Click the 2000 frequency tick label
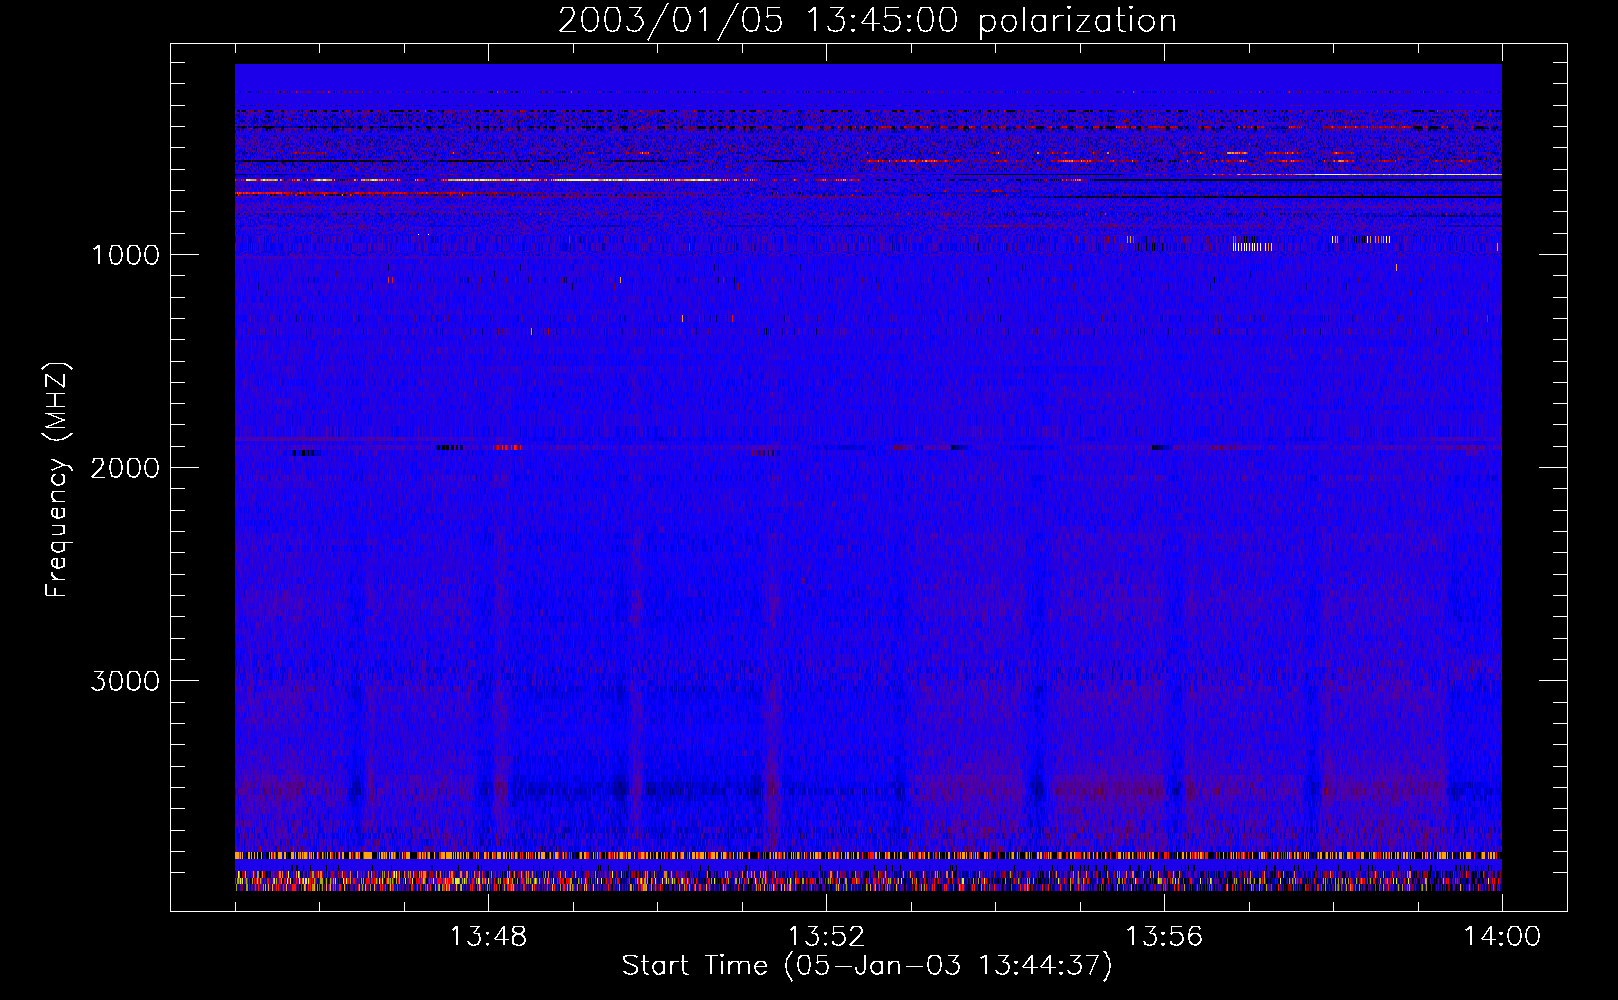This screenshot has width=1618, height=1000. click(x=125, y=468)
